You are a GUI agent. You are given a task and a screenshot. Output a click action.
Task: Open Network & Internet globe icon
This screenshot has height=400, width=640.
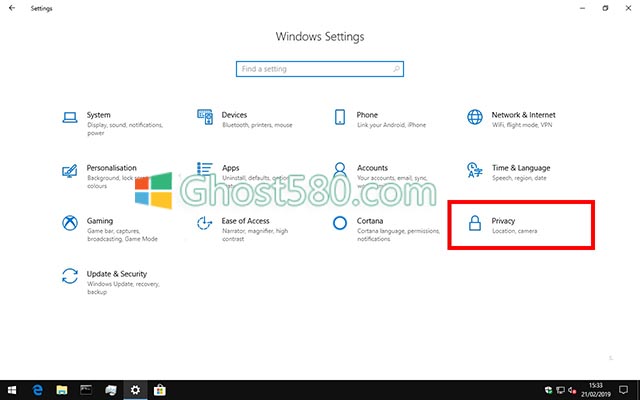coord(475,117)
